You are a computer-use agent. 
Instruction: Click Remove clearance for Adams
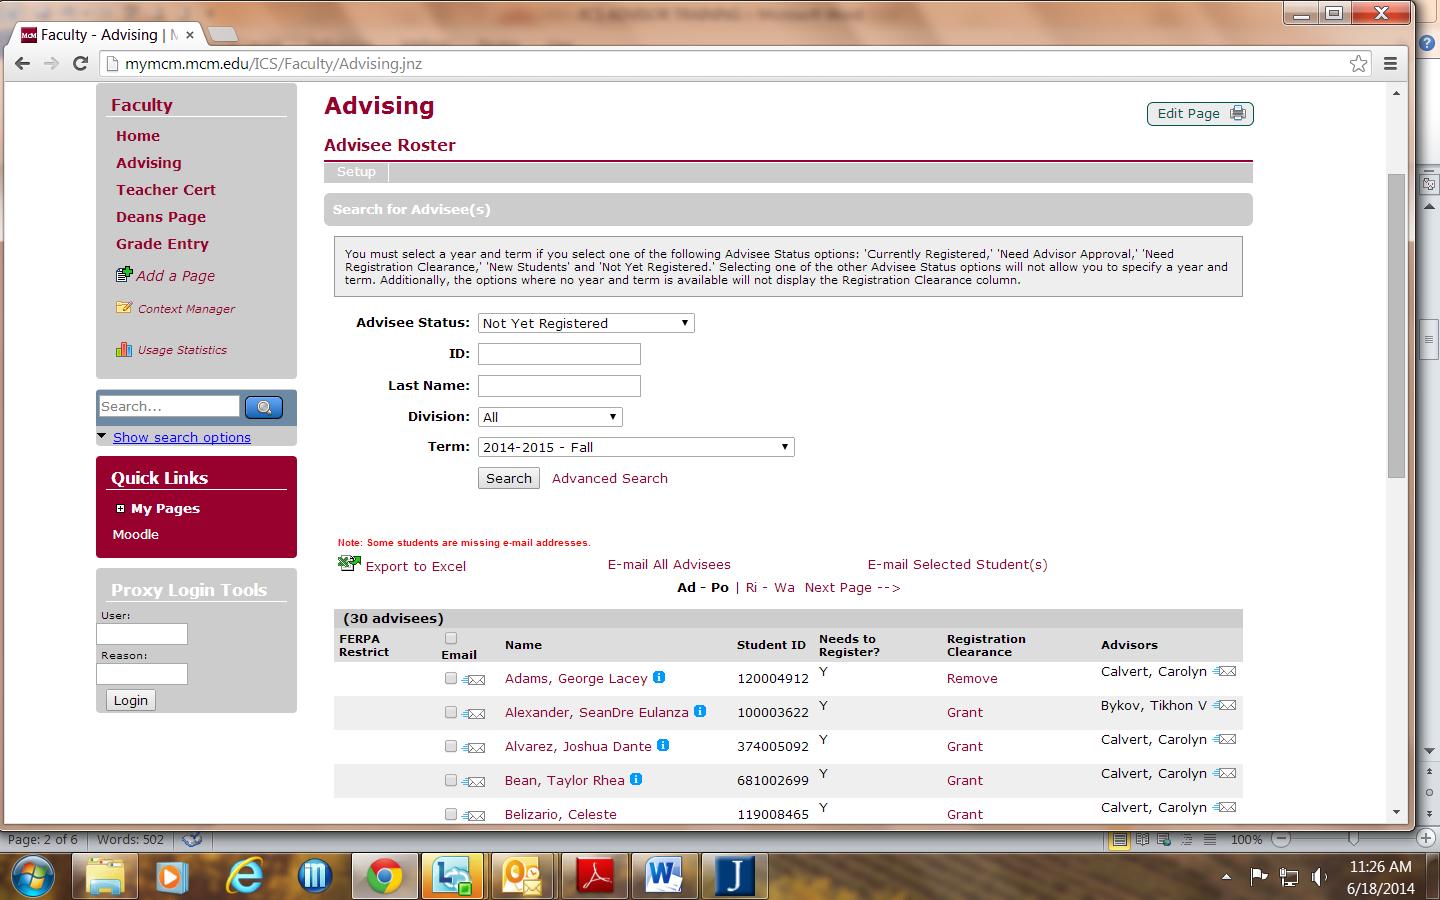click(972, 679)
